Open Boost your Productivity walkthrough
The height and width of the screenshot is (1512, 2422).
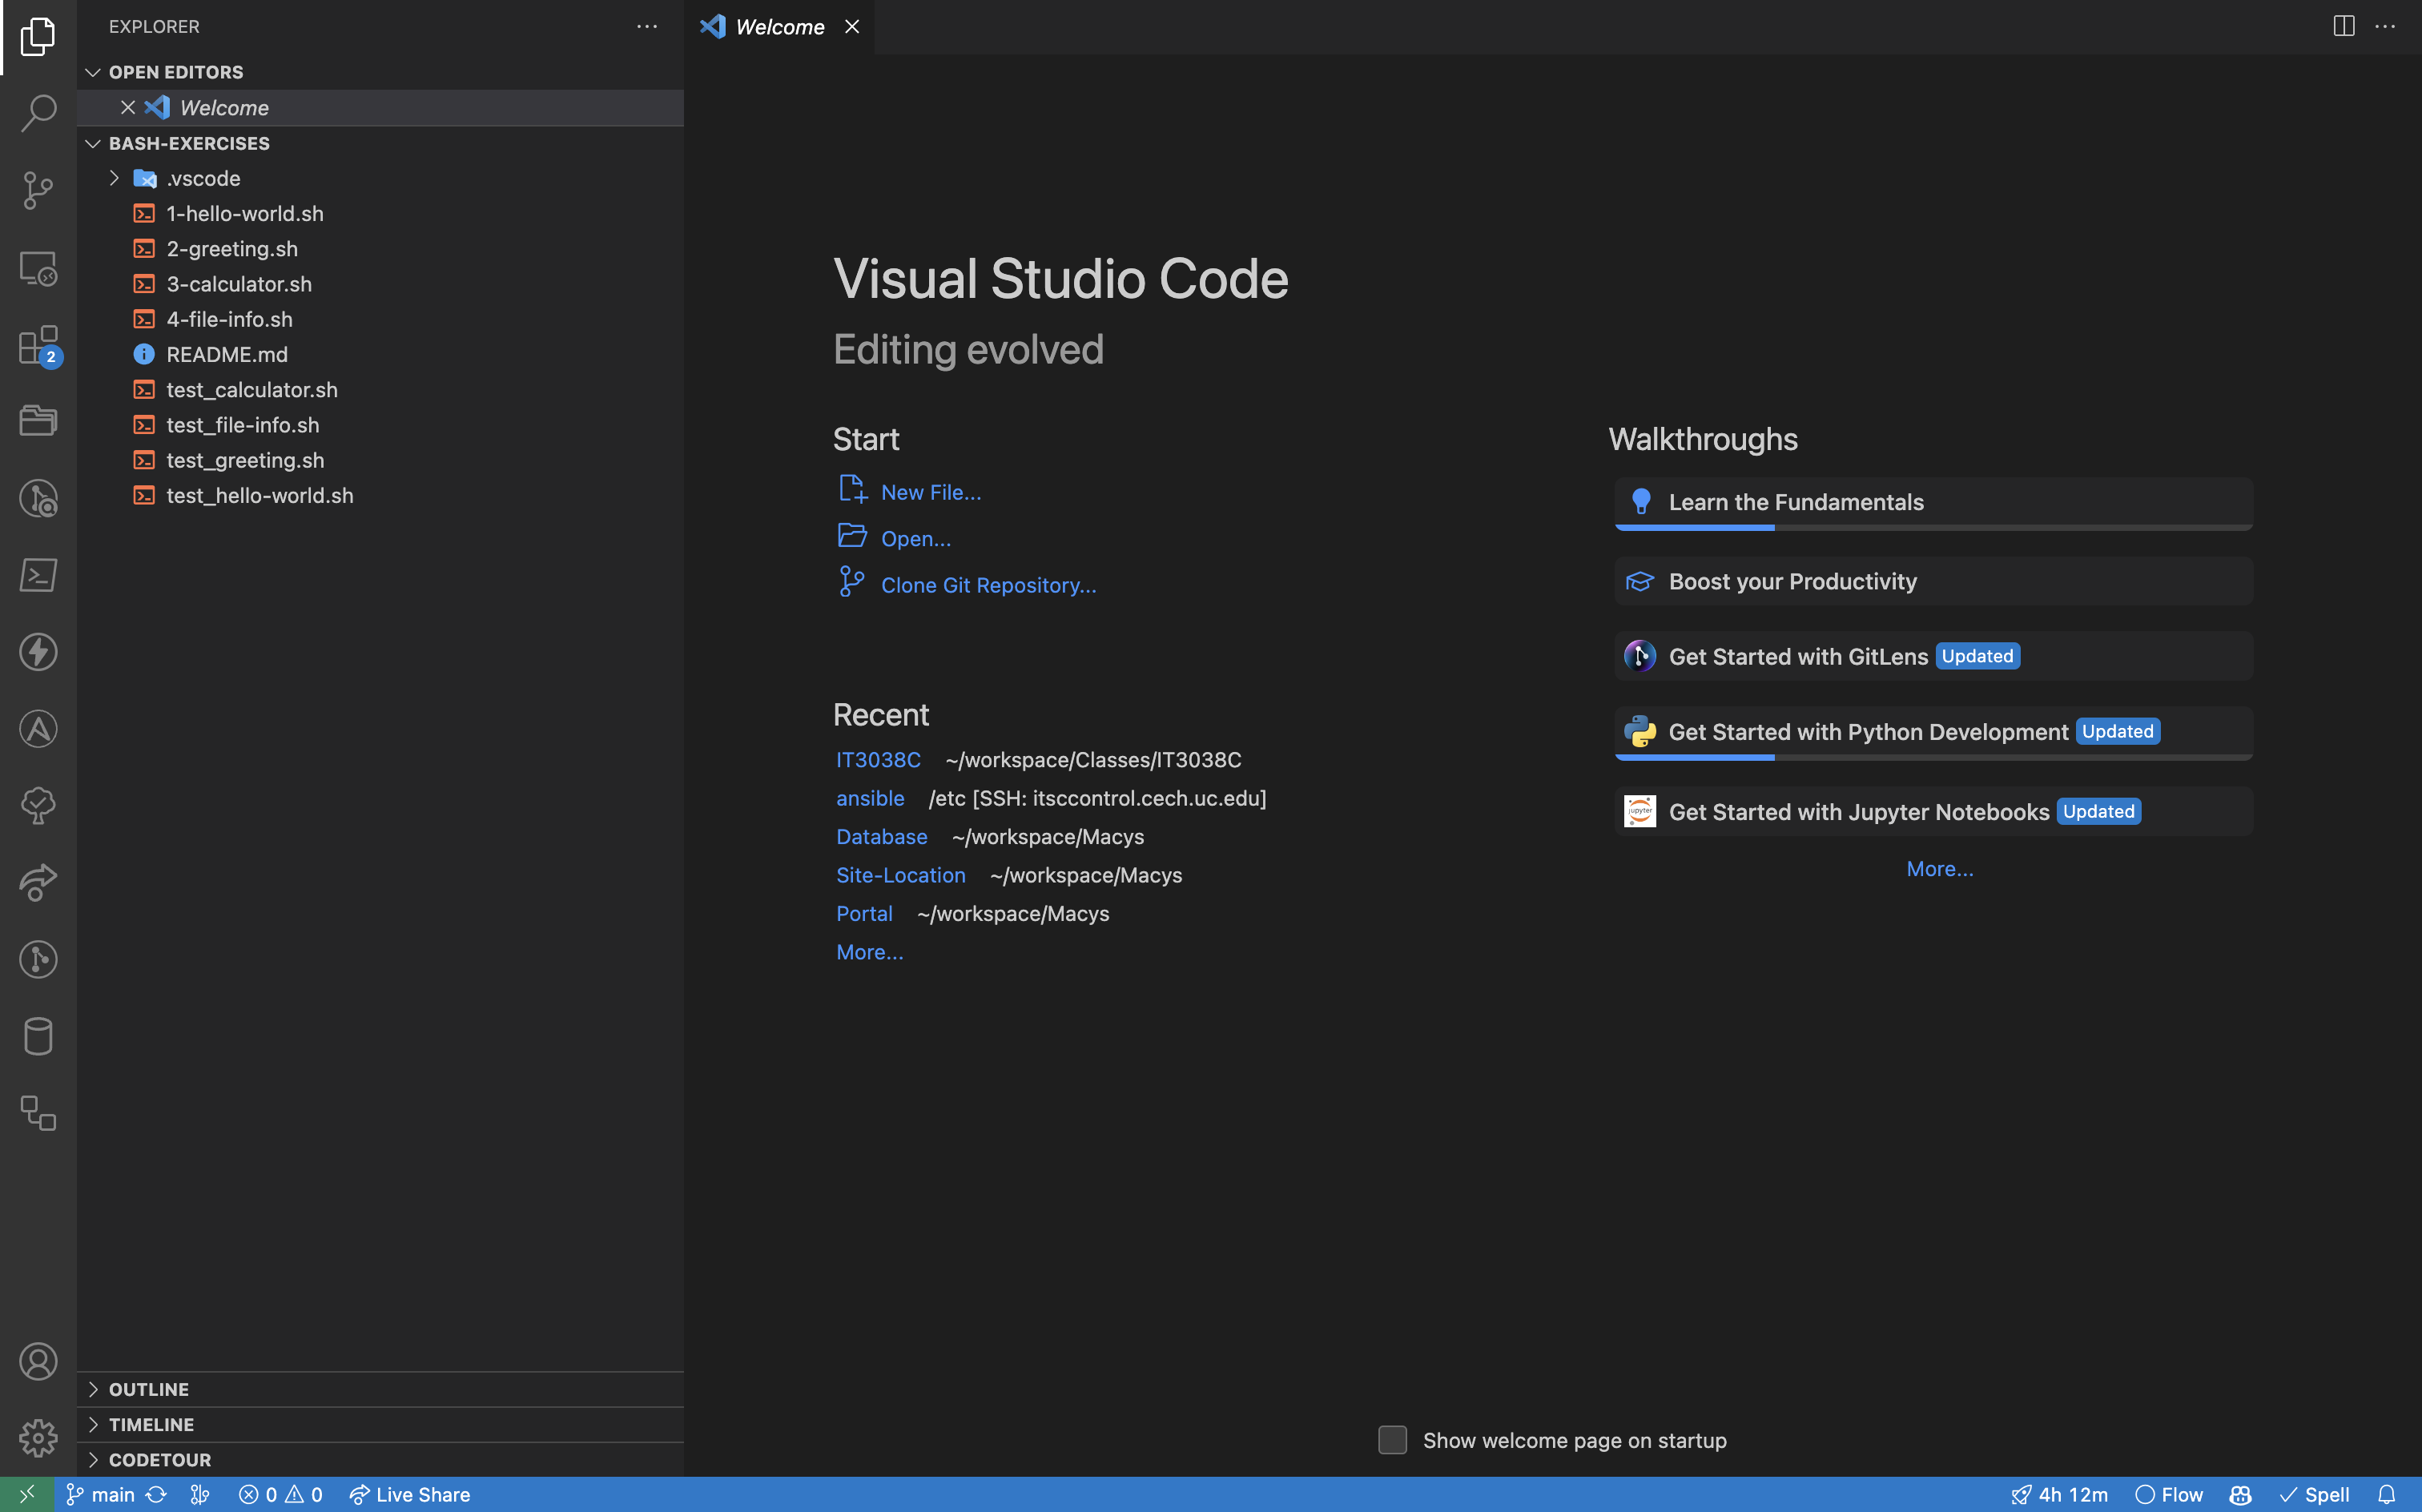(1933, 581)
